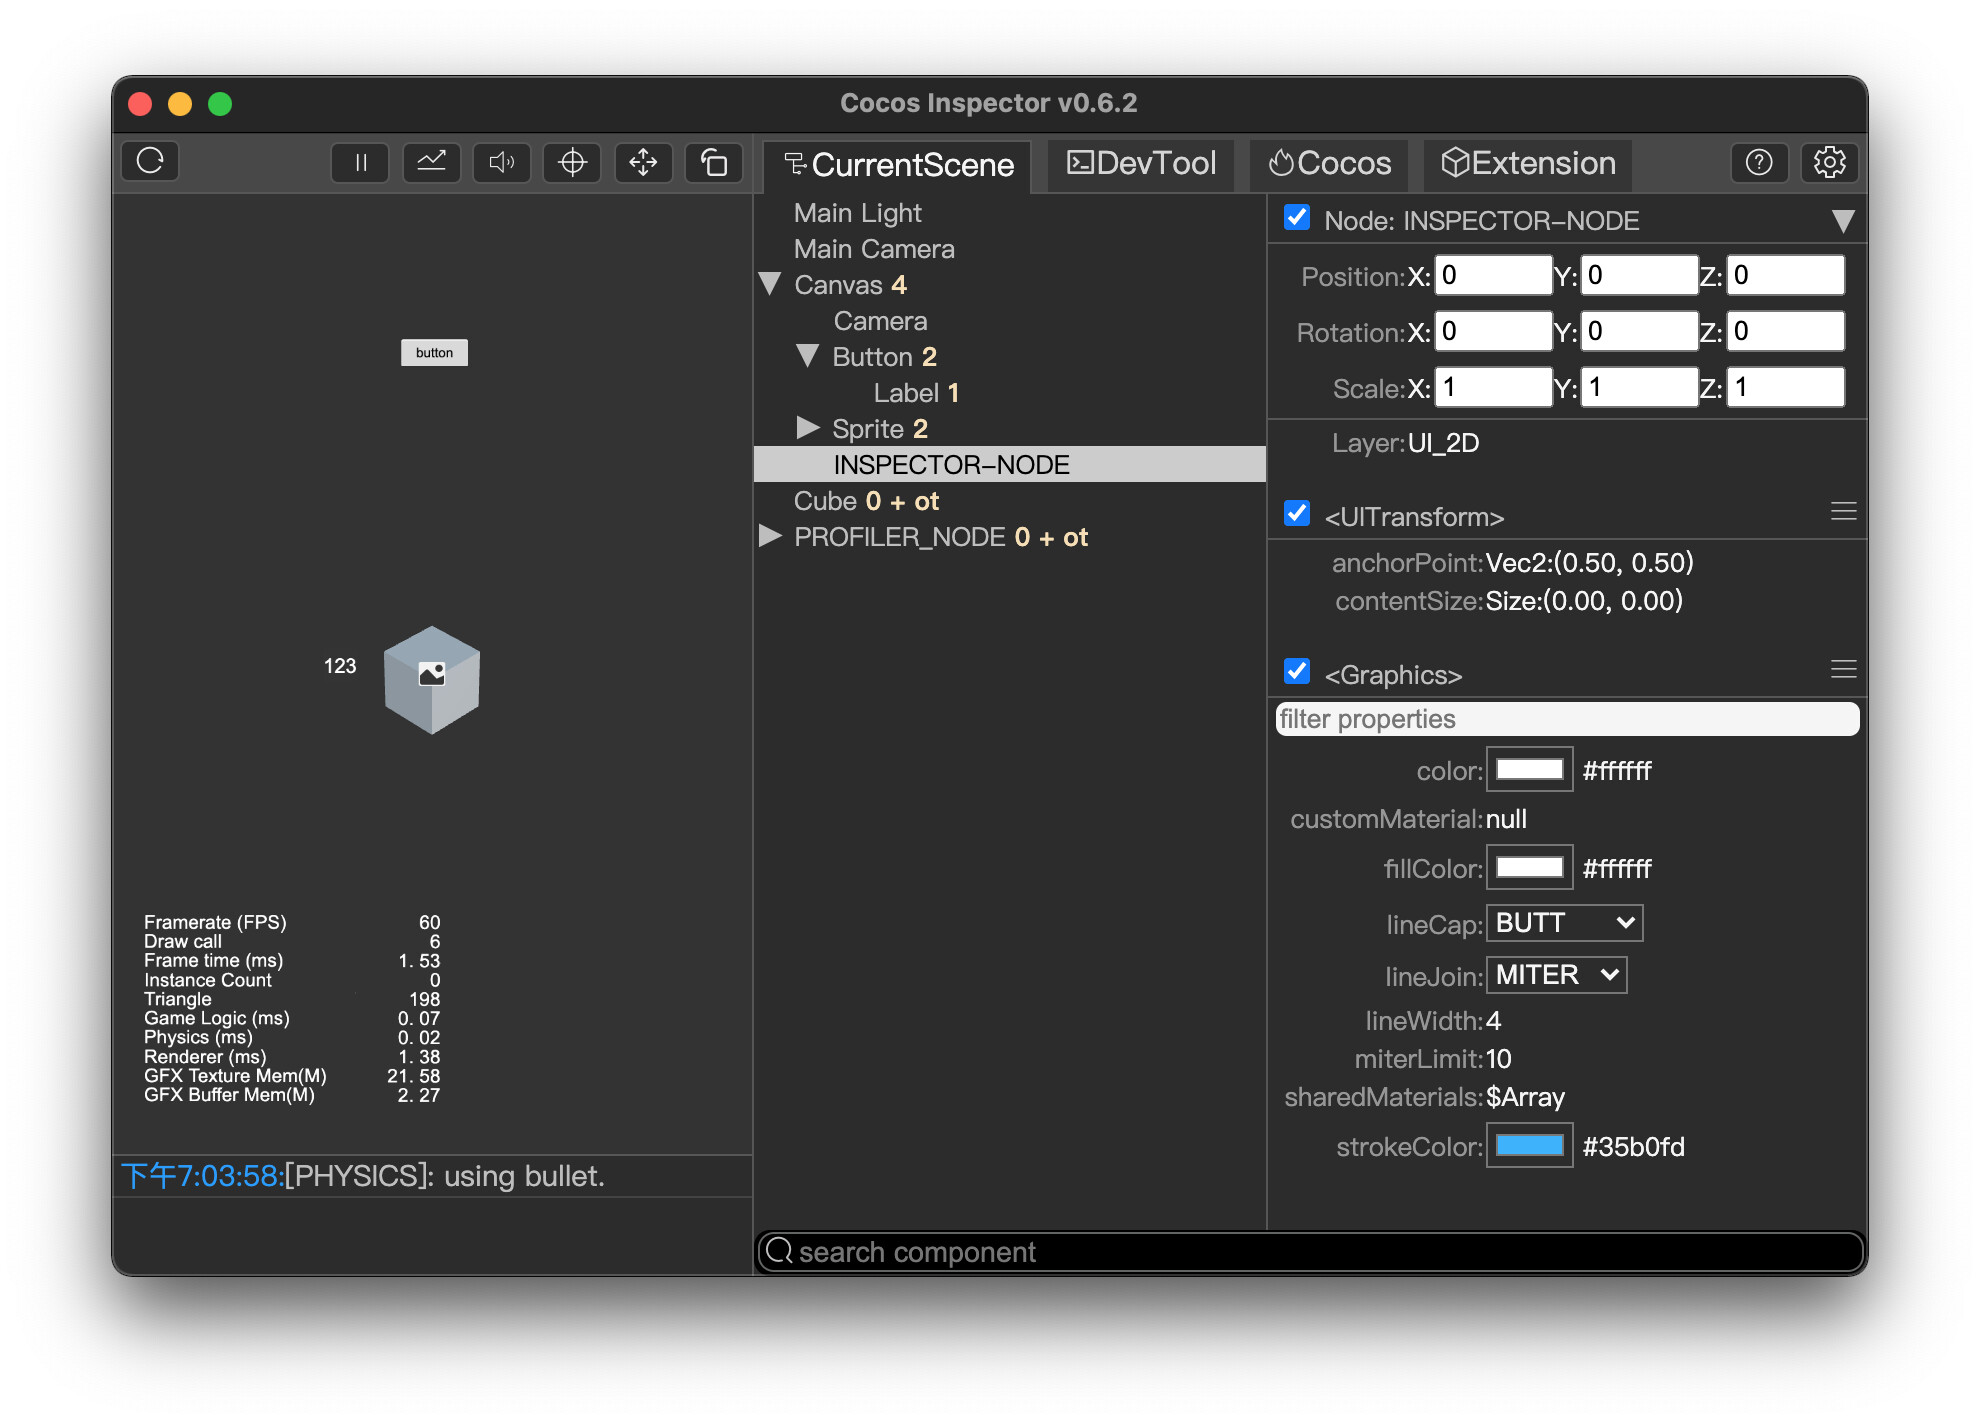Select the Main Camera node

click(x=873, y=249)
